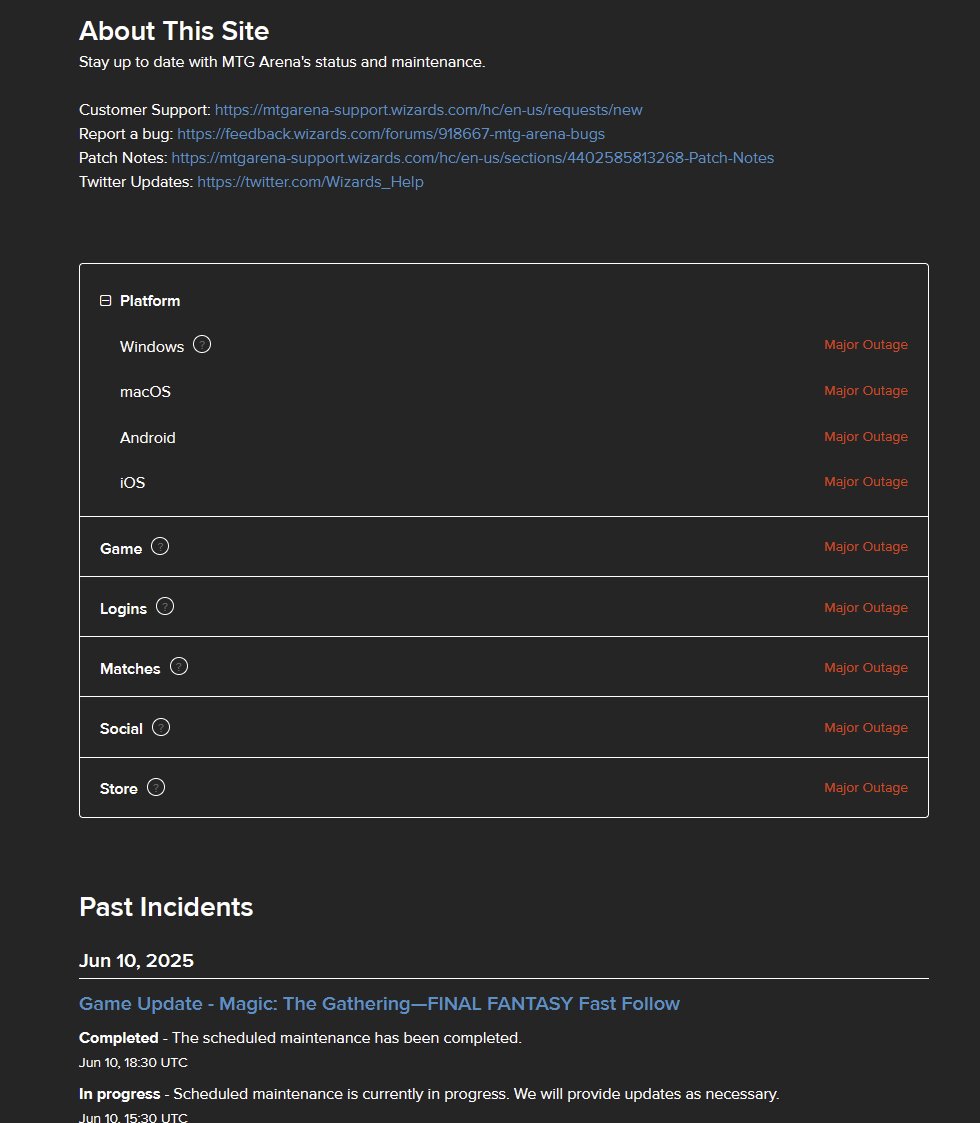
Task: Click the Completed status update text
Action: [x=300, y=1038]
